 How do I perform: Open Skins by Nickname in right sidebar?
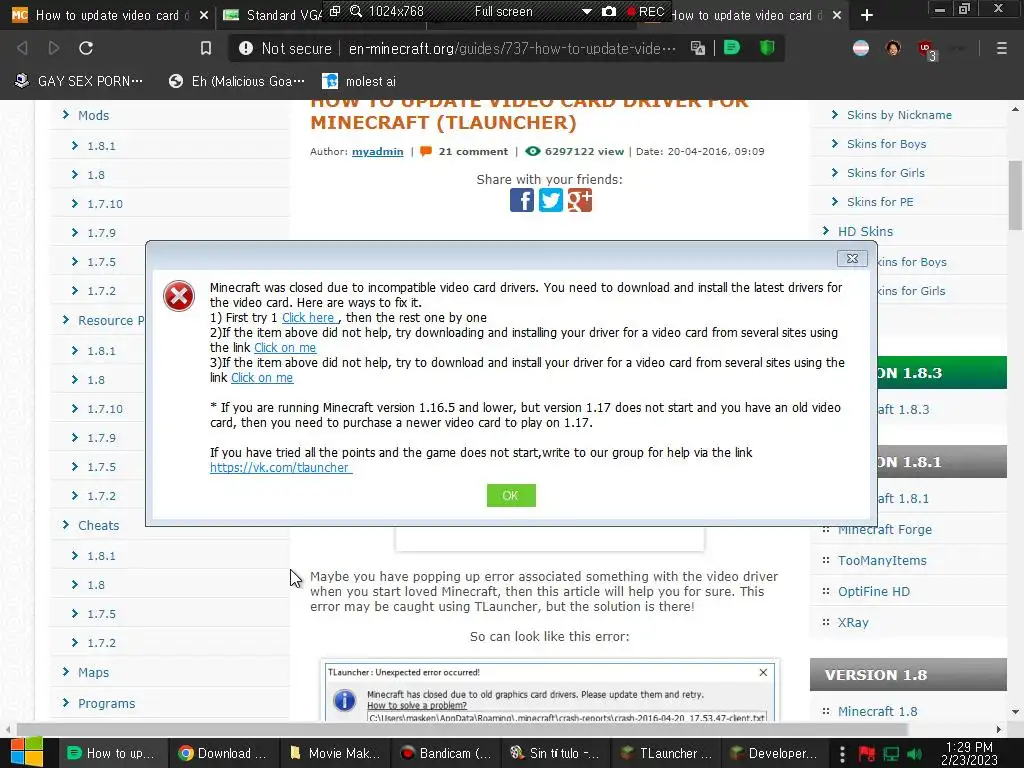[x=899, y=115]
